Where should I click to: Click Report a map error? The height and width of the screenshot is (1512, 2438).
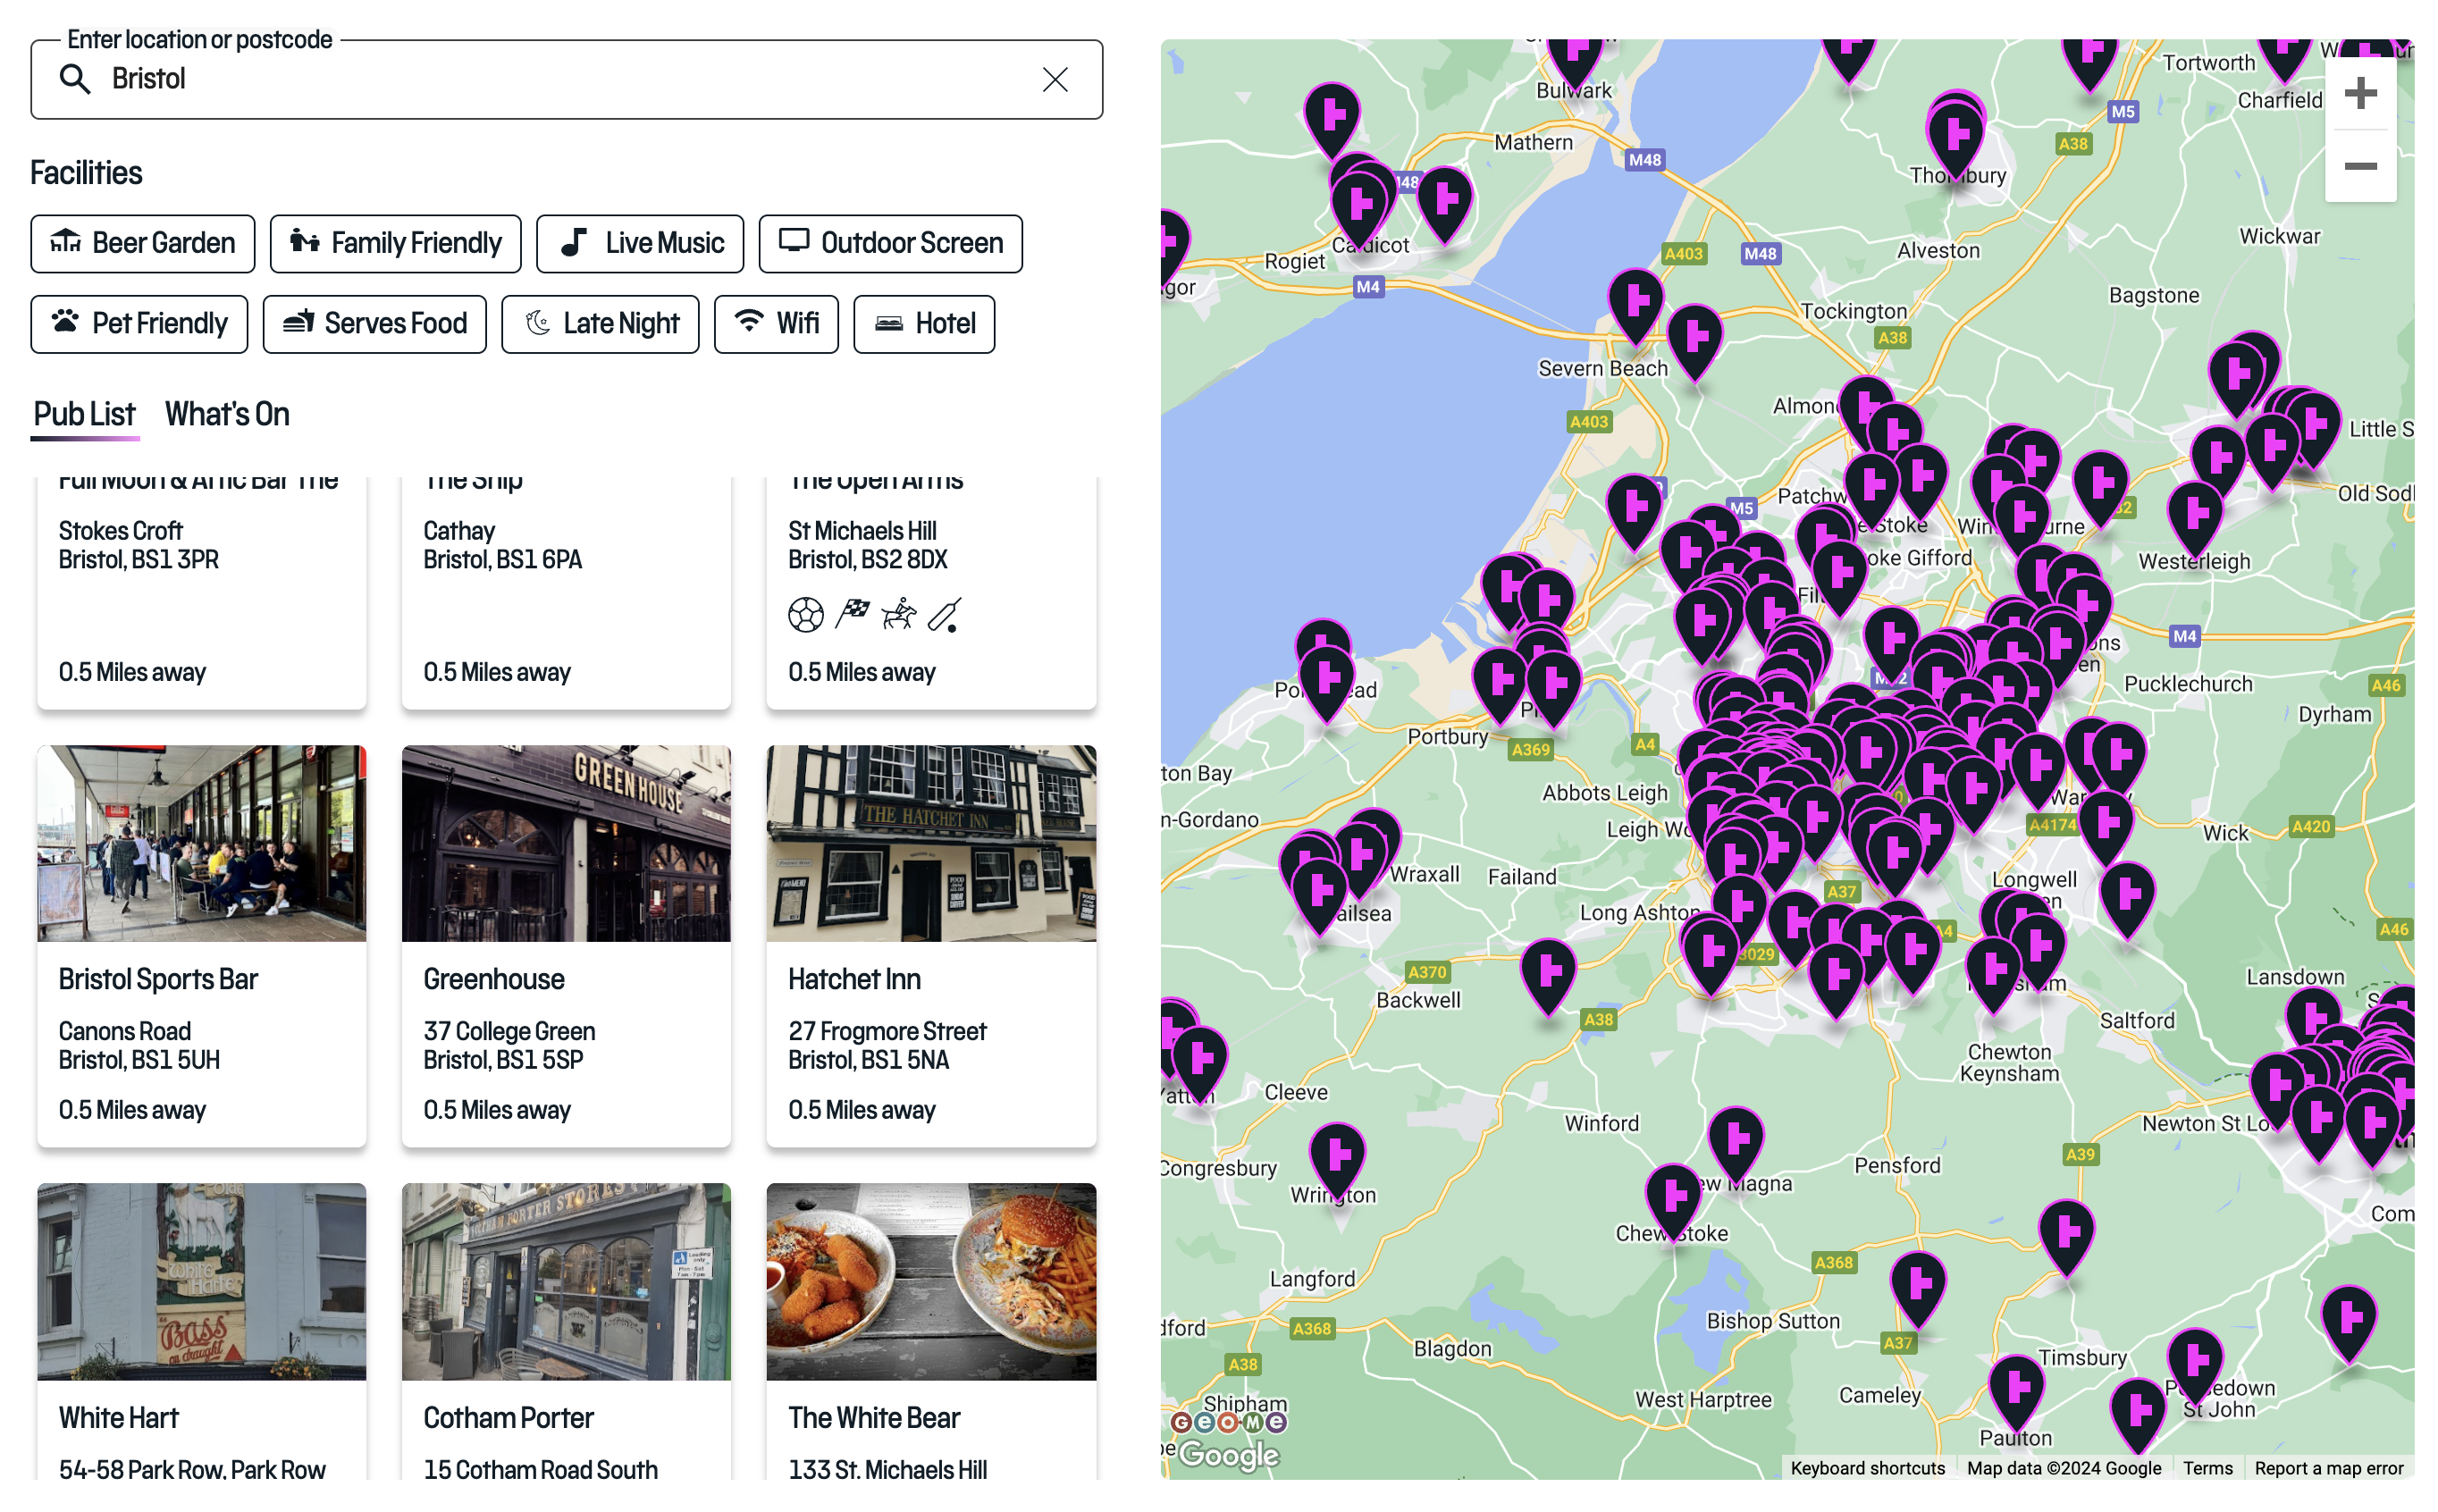click(2330, 1468)
